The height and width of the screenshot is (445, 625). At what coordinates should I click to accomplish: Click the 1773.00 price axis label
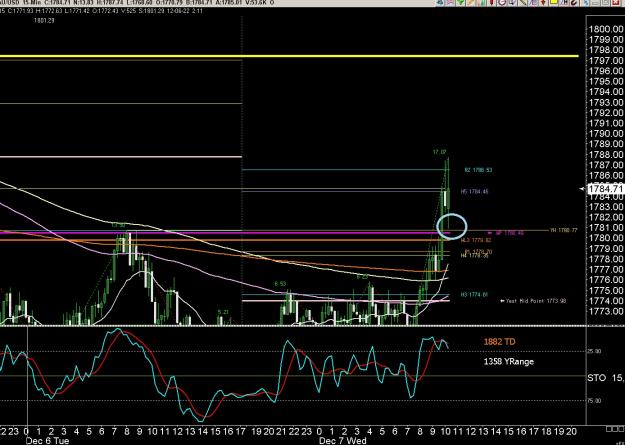pos(606,311)
